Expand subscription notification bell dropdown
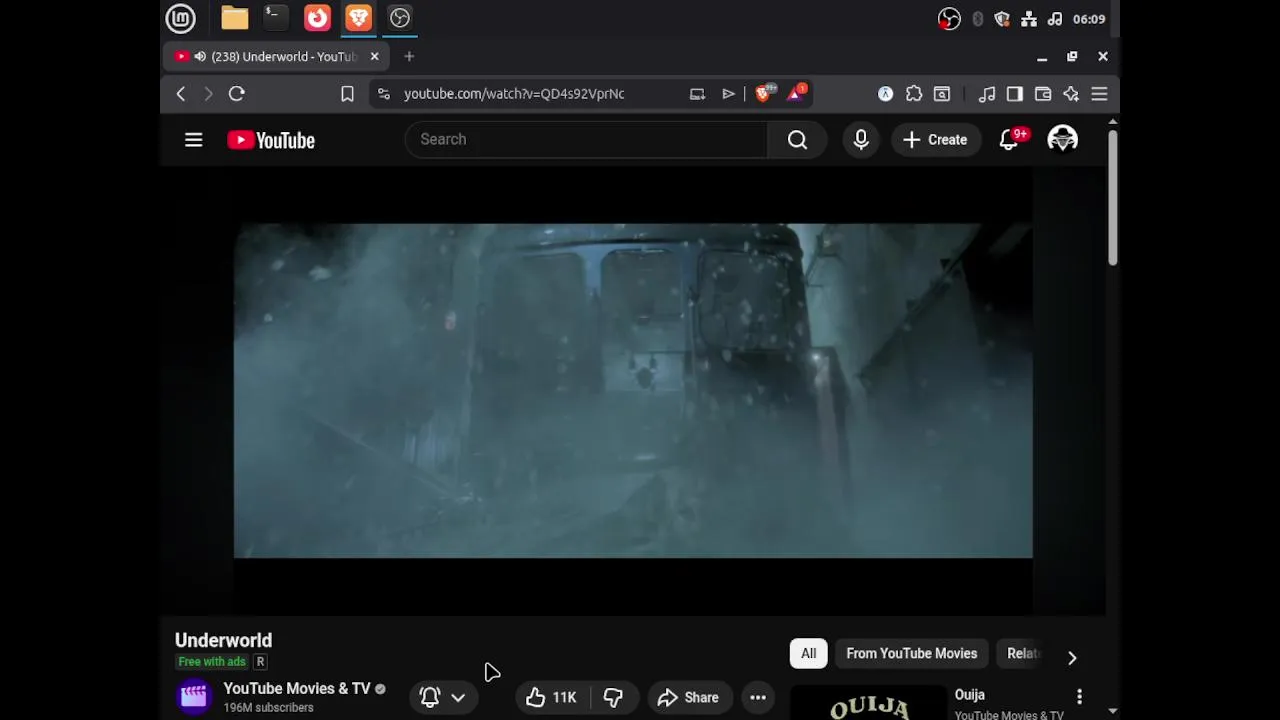 (x=443, y=698)
